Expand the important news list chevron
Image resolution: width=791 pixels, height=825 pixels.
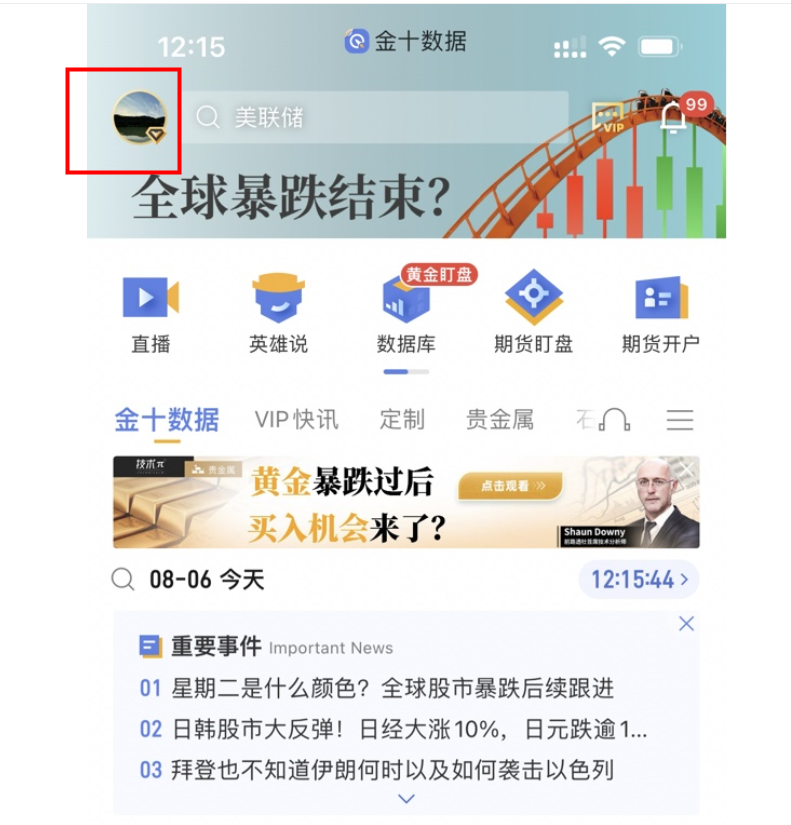(x=406, y=799)
